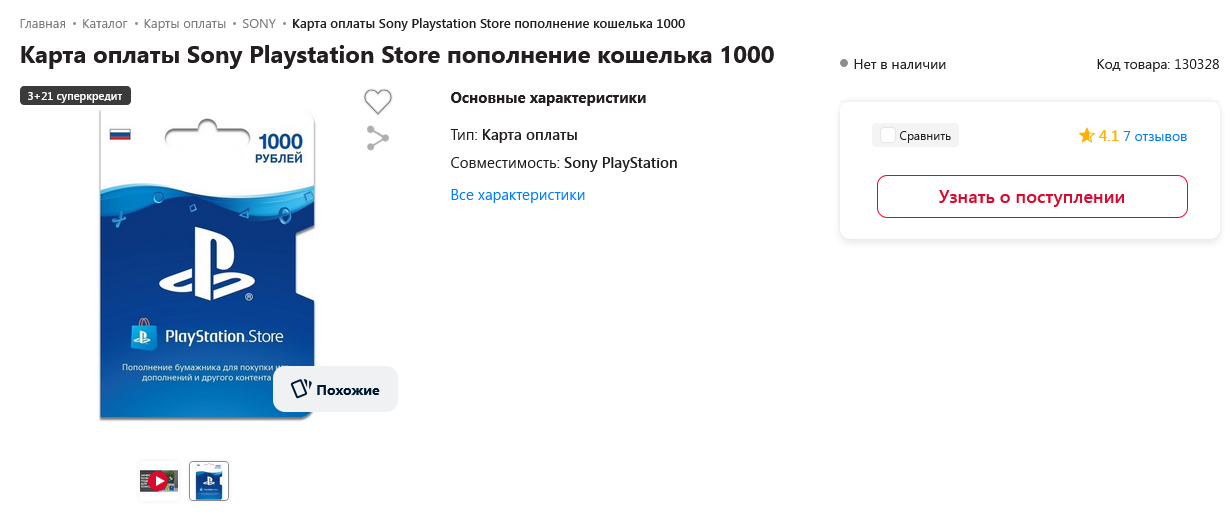
Task: Toggle the Сравнить checkbox
Action: coord(887,135)
